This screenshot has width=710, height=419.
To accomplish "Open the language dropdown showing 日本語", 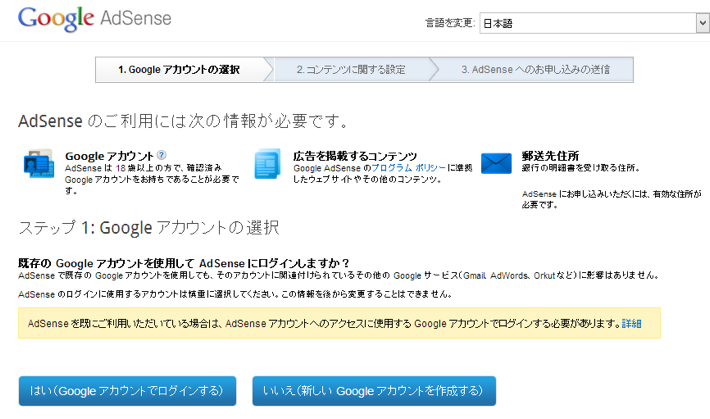I will coord(594,23).
